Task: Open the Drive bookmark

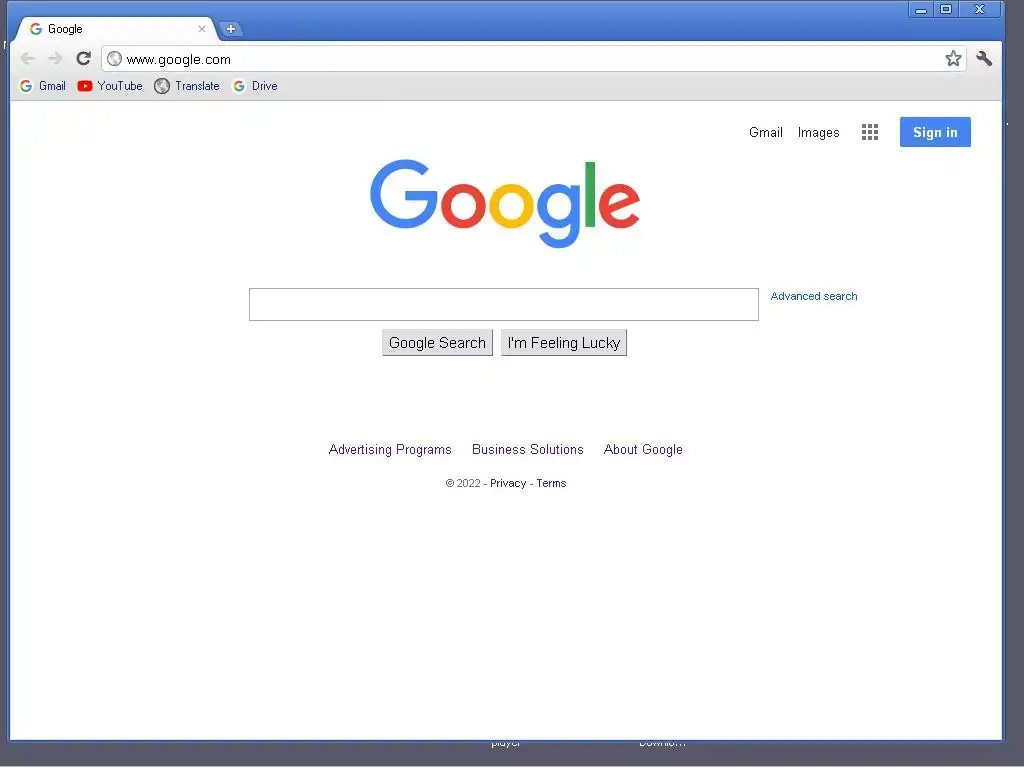Action: coord(255,86)
